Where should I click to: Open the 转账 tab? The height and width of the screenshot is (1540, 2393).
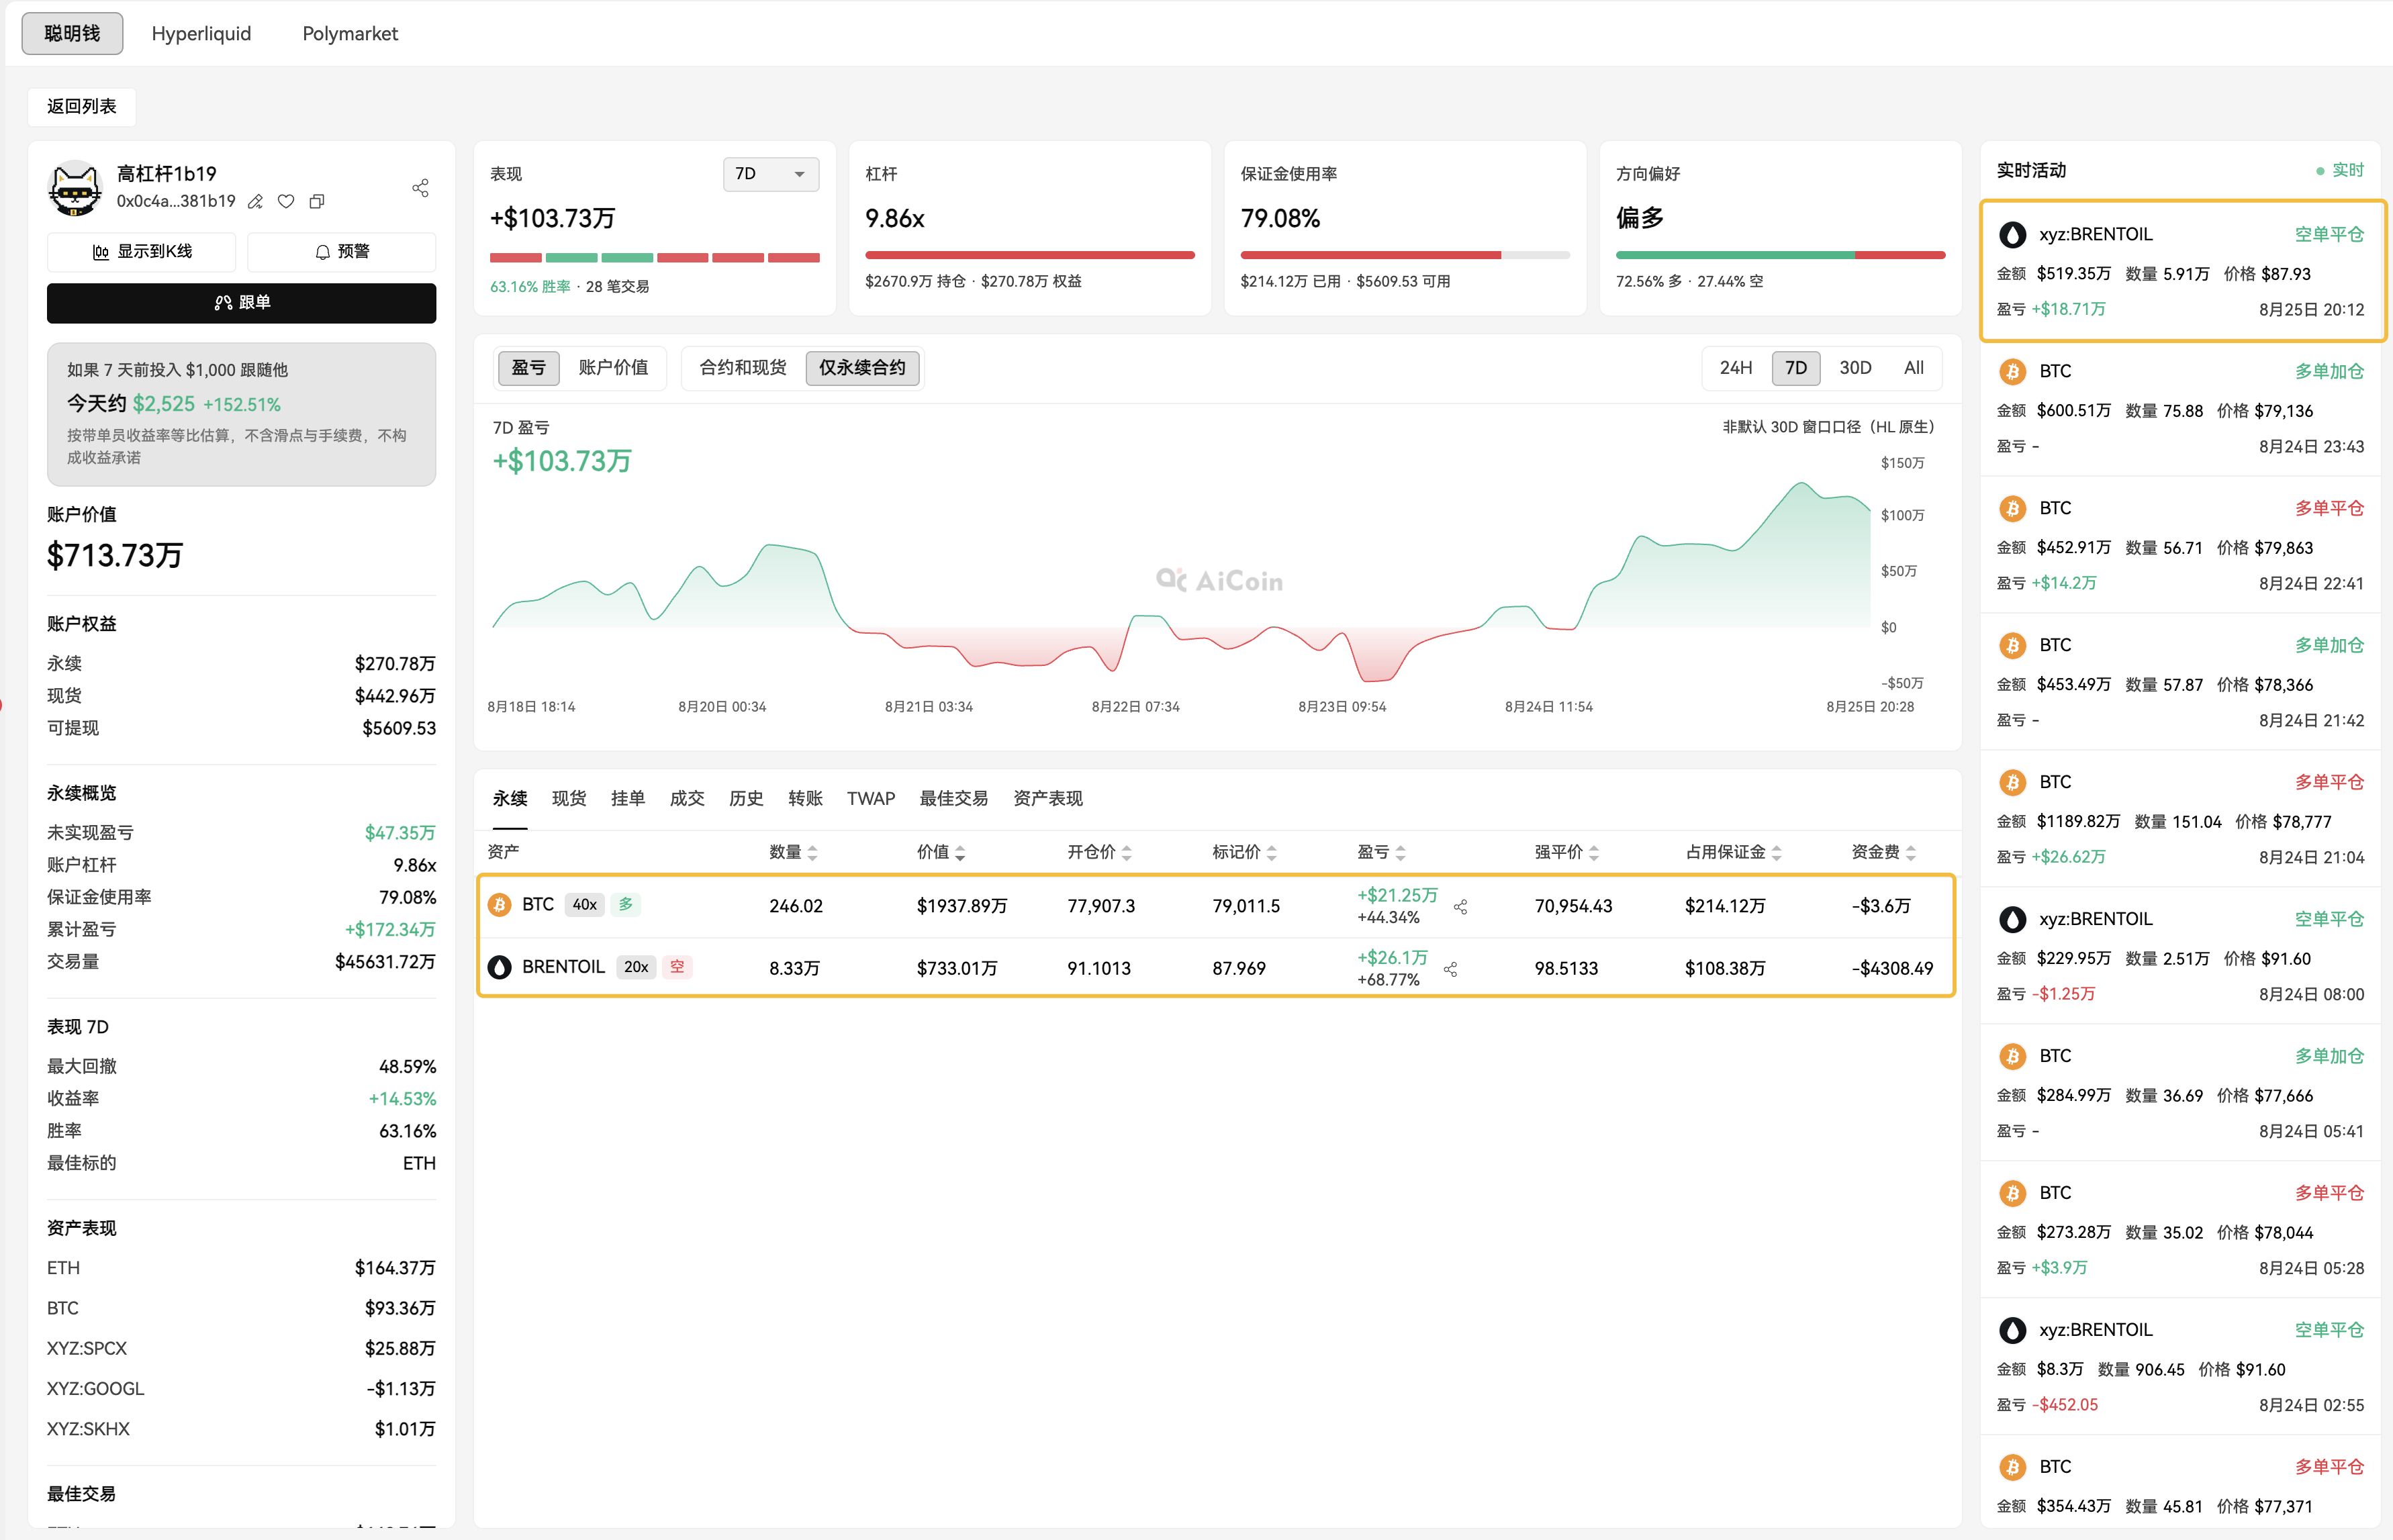point(805,799)
